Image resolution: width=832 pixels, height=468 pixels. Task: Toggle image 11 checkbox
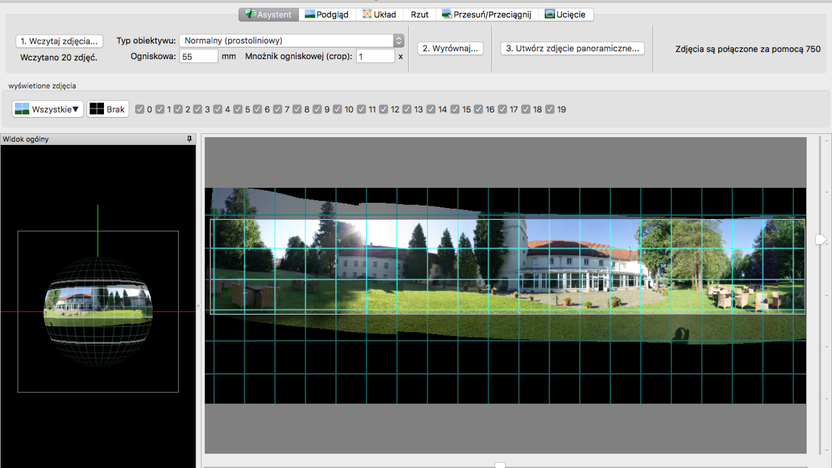pyautogui.click(x=361, y=109)
